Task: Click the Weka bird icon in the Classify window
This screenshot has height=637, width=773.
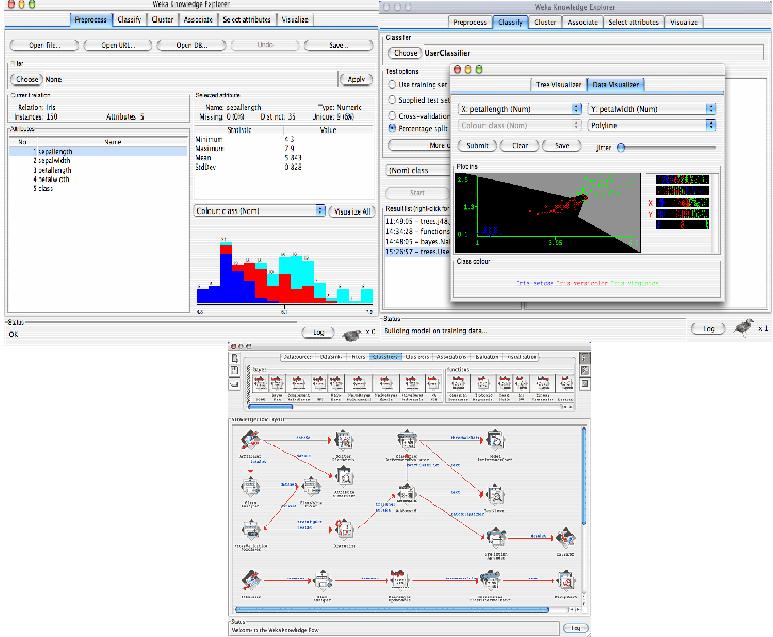Action: [x=744, y=327]
